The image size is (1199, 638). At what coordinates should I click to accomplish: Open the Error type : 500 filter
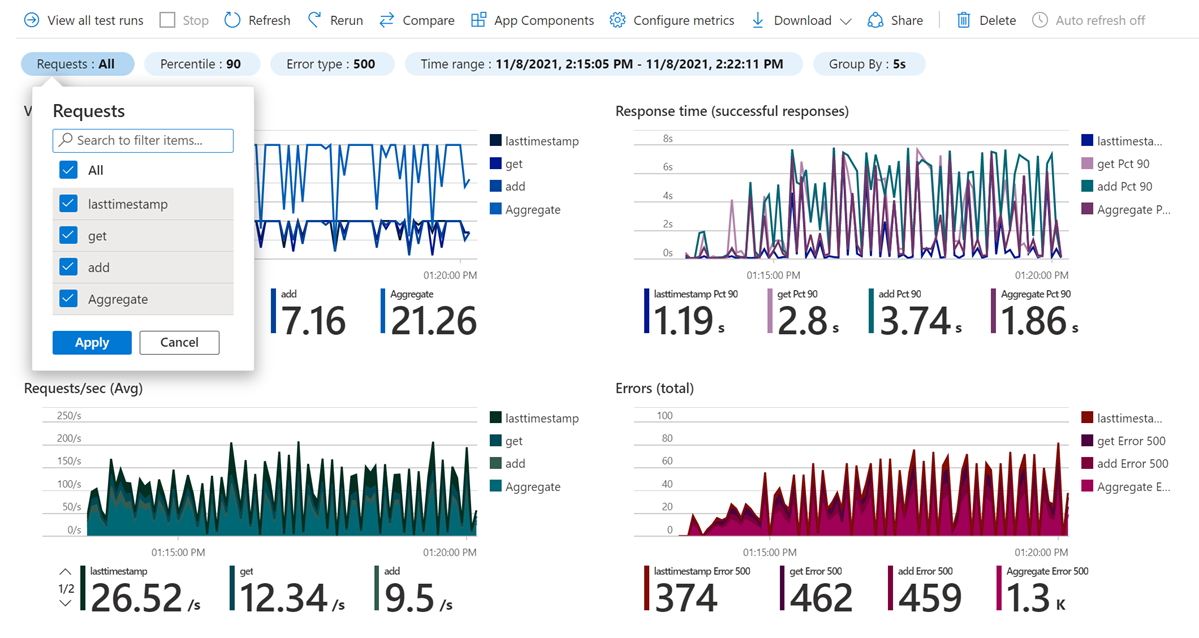click(x=331, y=64)
